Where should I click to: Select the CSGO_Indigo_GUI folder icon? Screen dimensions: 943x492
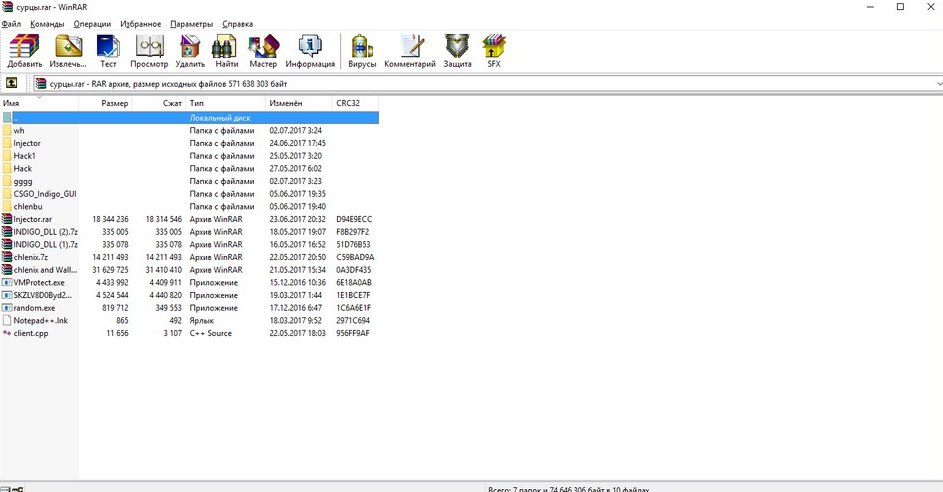pos(7,194)
